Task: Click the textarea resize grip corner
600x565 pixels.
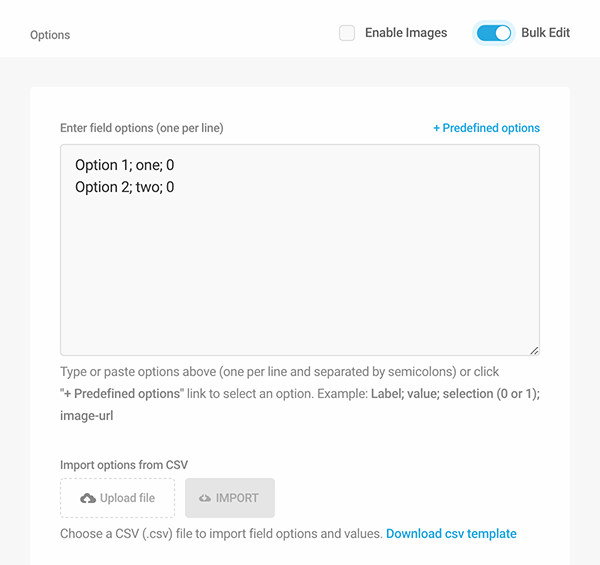Action: click(534, 350)
